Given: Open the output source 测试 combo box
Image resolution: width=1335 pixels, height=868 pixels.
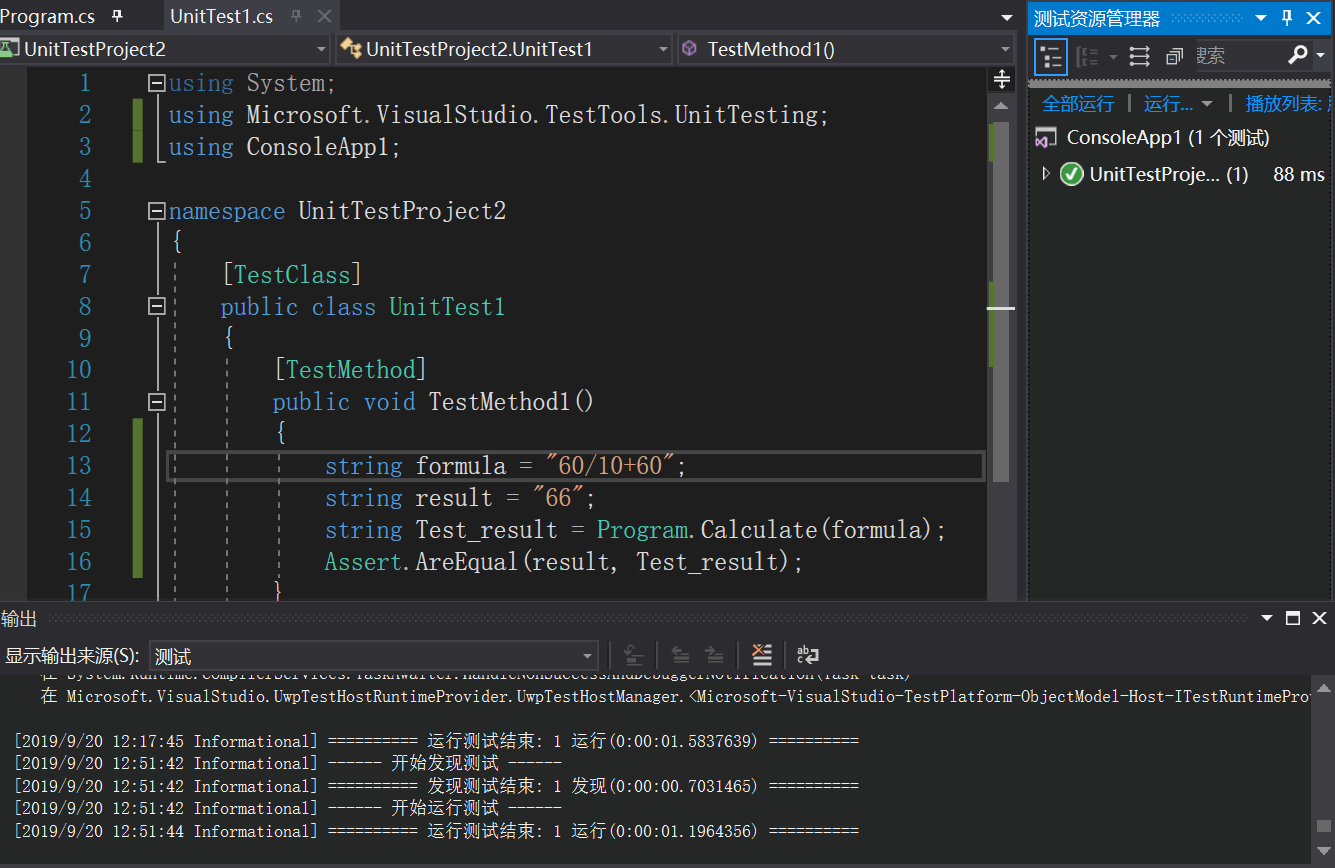Looking at the screenshot, I should [x=374, y=656].
